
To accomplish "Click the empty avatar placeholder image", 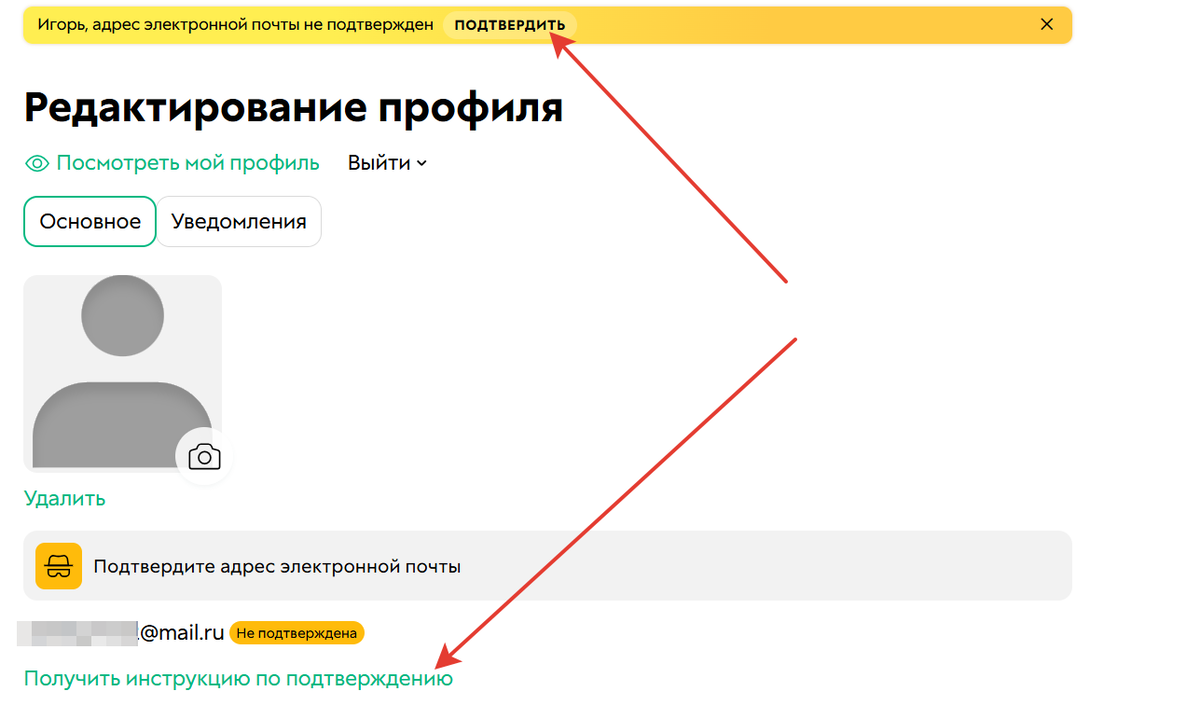I will click(122, 372).
